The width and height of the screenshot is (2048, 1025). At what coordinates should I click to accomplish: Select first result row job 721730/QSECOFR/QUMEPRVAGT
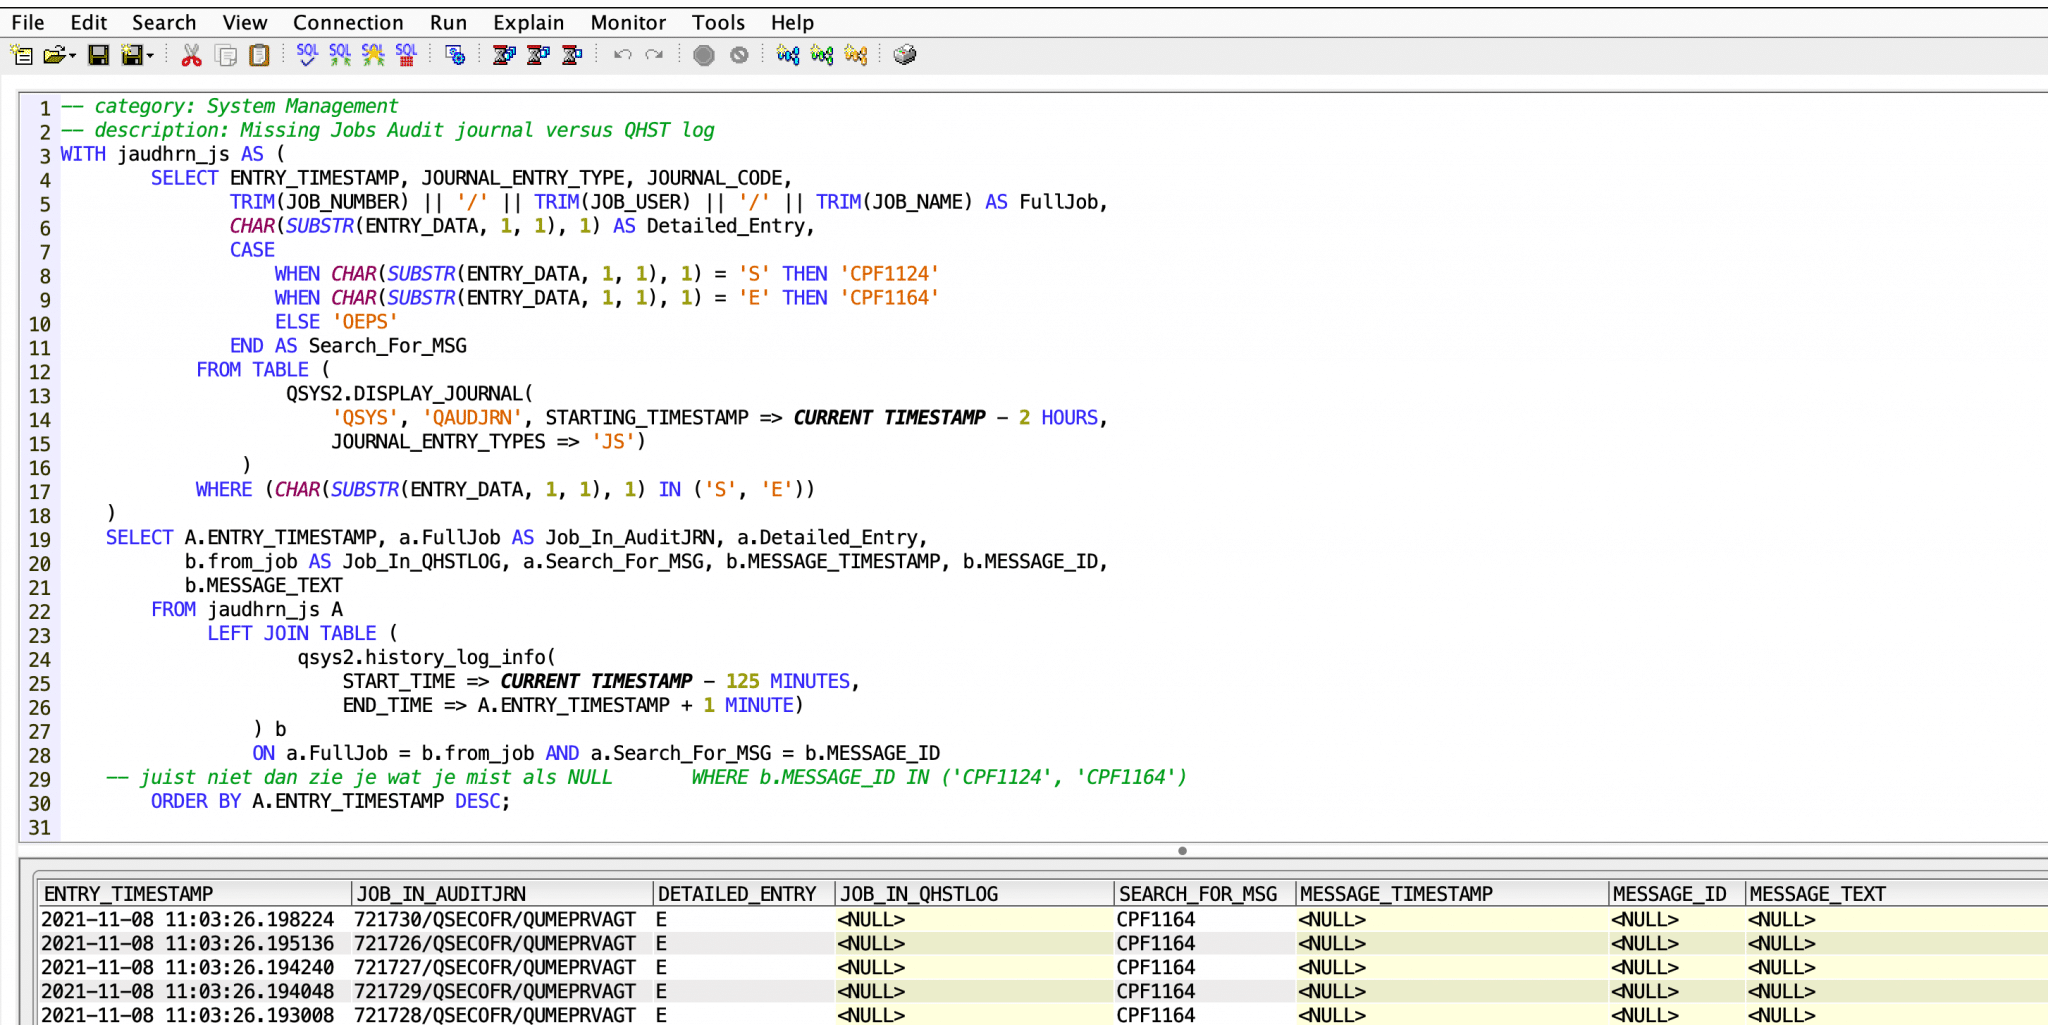[x=495, y=919]
